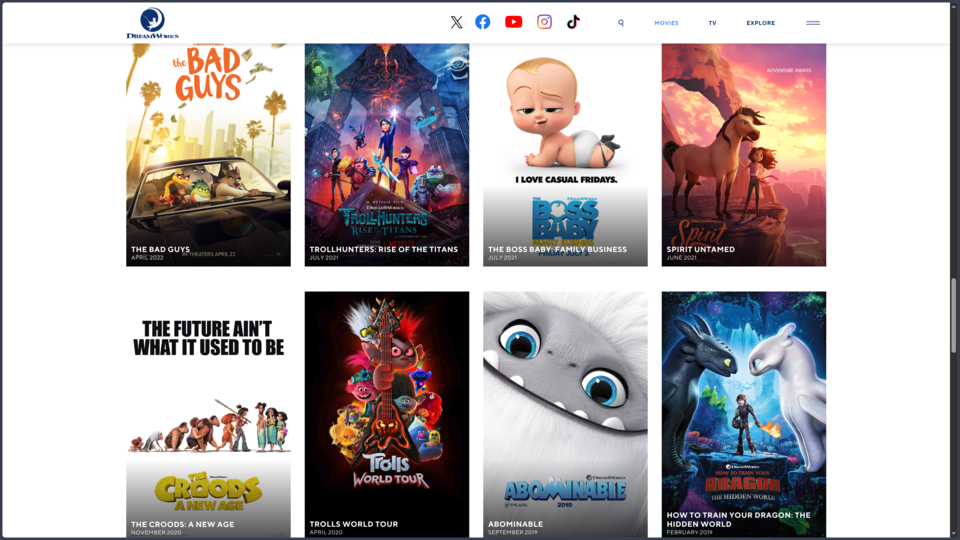
Task: Open Trollhunters: Rise of the Titans poster
Action: pos(387,154)
